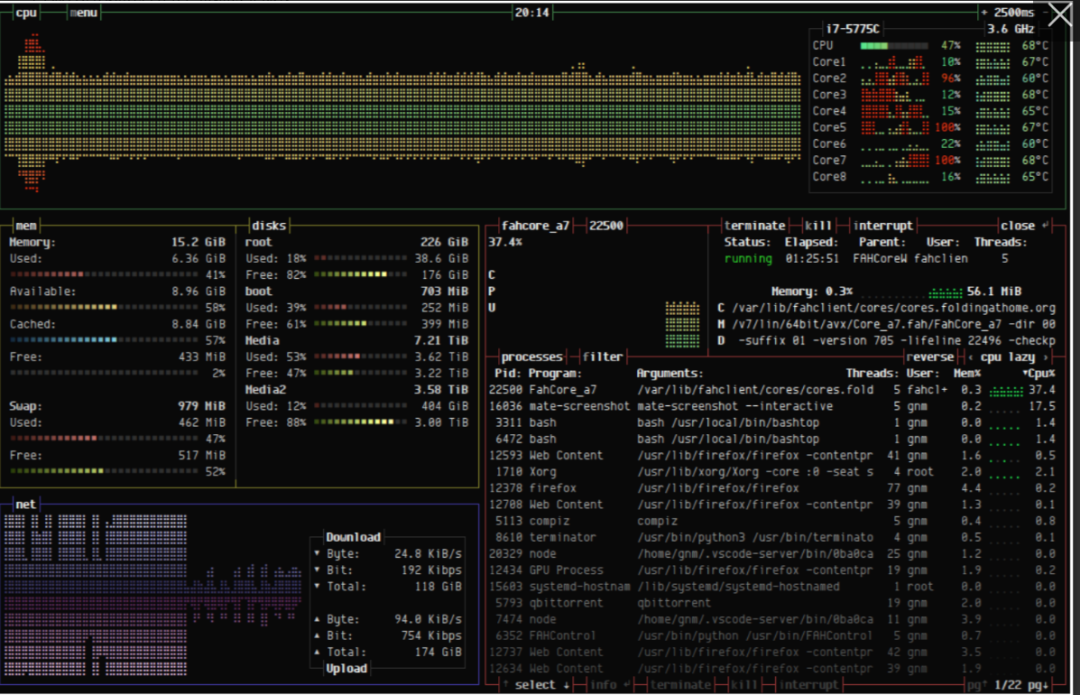Select the Xorg process row
Image resolution: width=1080 pixels, height=695 pixels.
(x=772, y=472)
